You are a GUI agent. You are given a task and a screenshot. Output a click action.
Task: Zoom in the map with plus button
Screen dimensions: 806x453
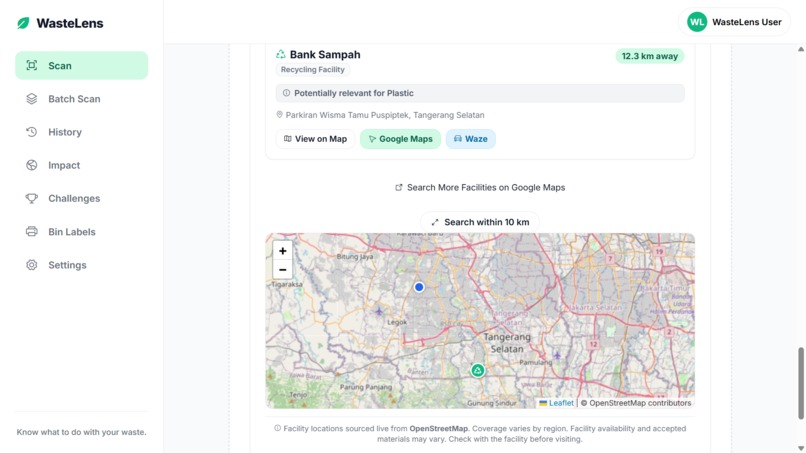pos(283,251)
